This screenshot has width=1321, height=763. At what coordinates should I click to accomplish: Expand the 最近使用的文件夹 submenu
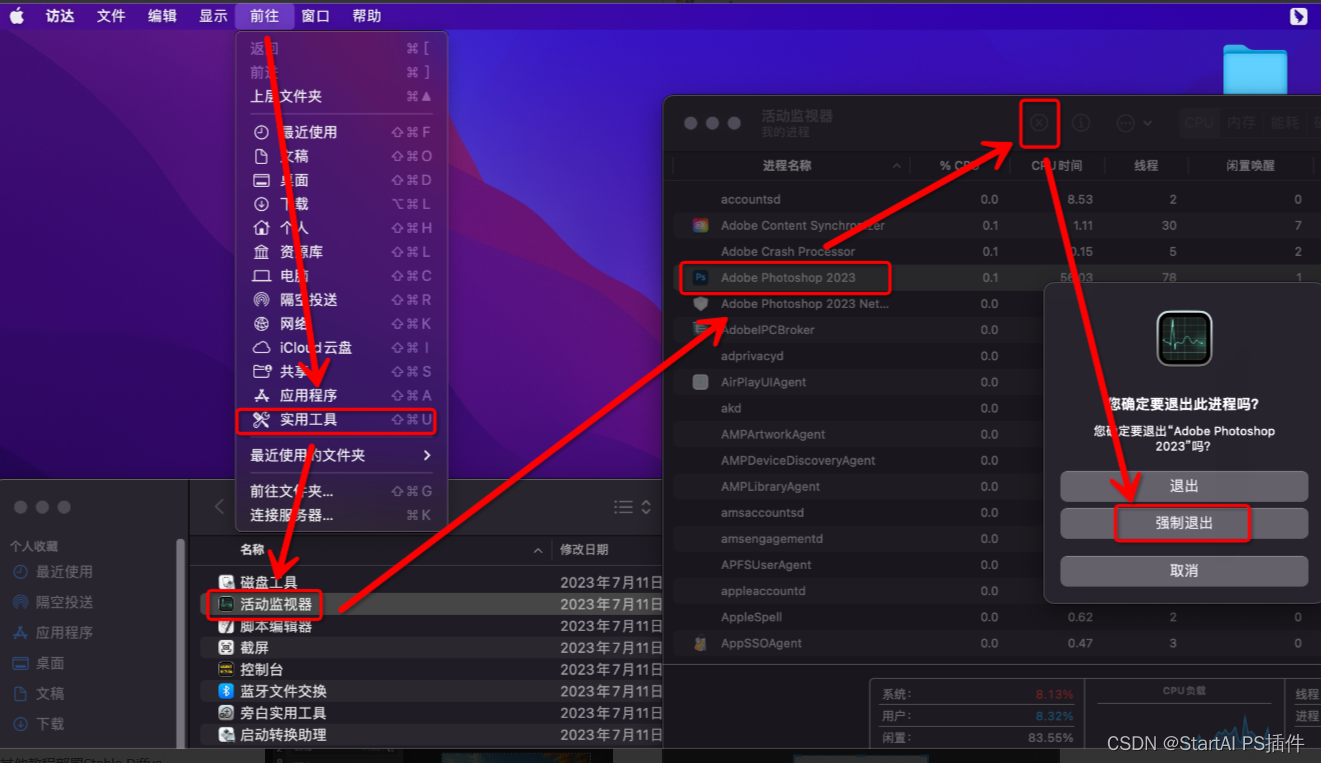click(x=341, y=455)
